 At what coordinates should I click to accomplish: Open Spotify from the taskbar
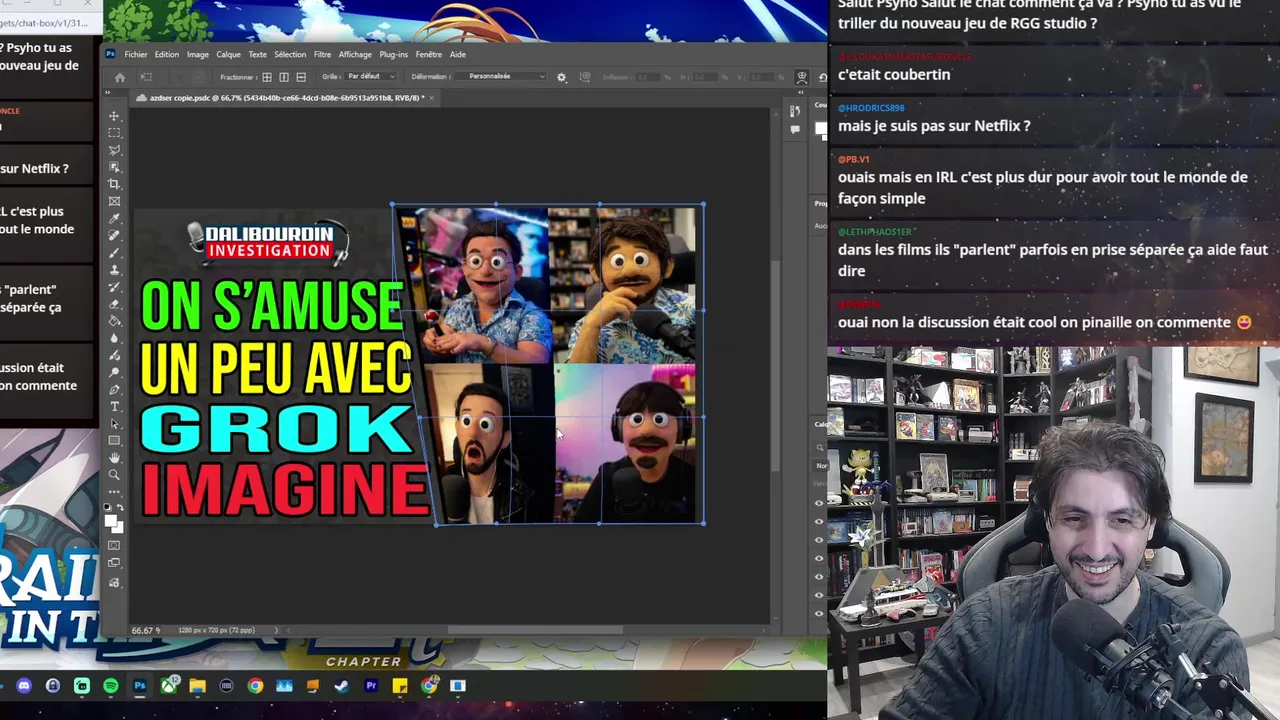(x=111, y=686)
